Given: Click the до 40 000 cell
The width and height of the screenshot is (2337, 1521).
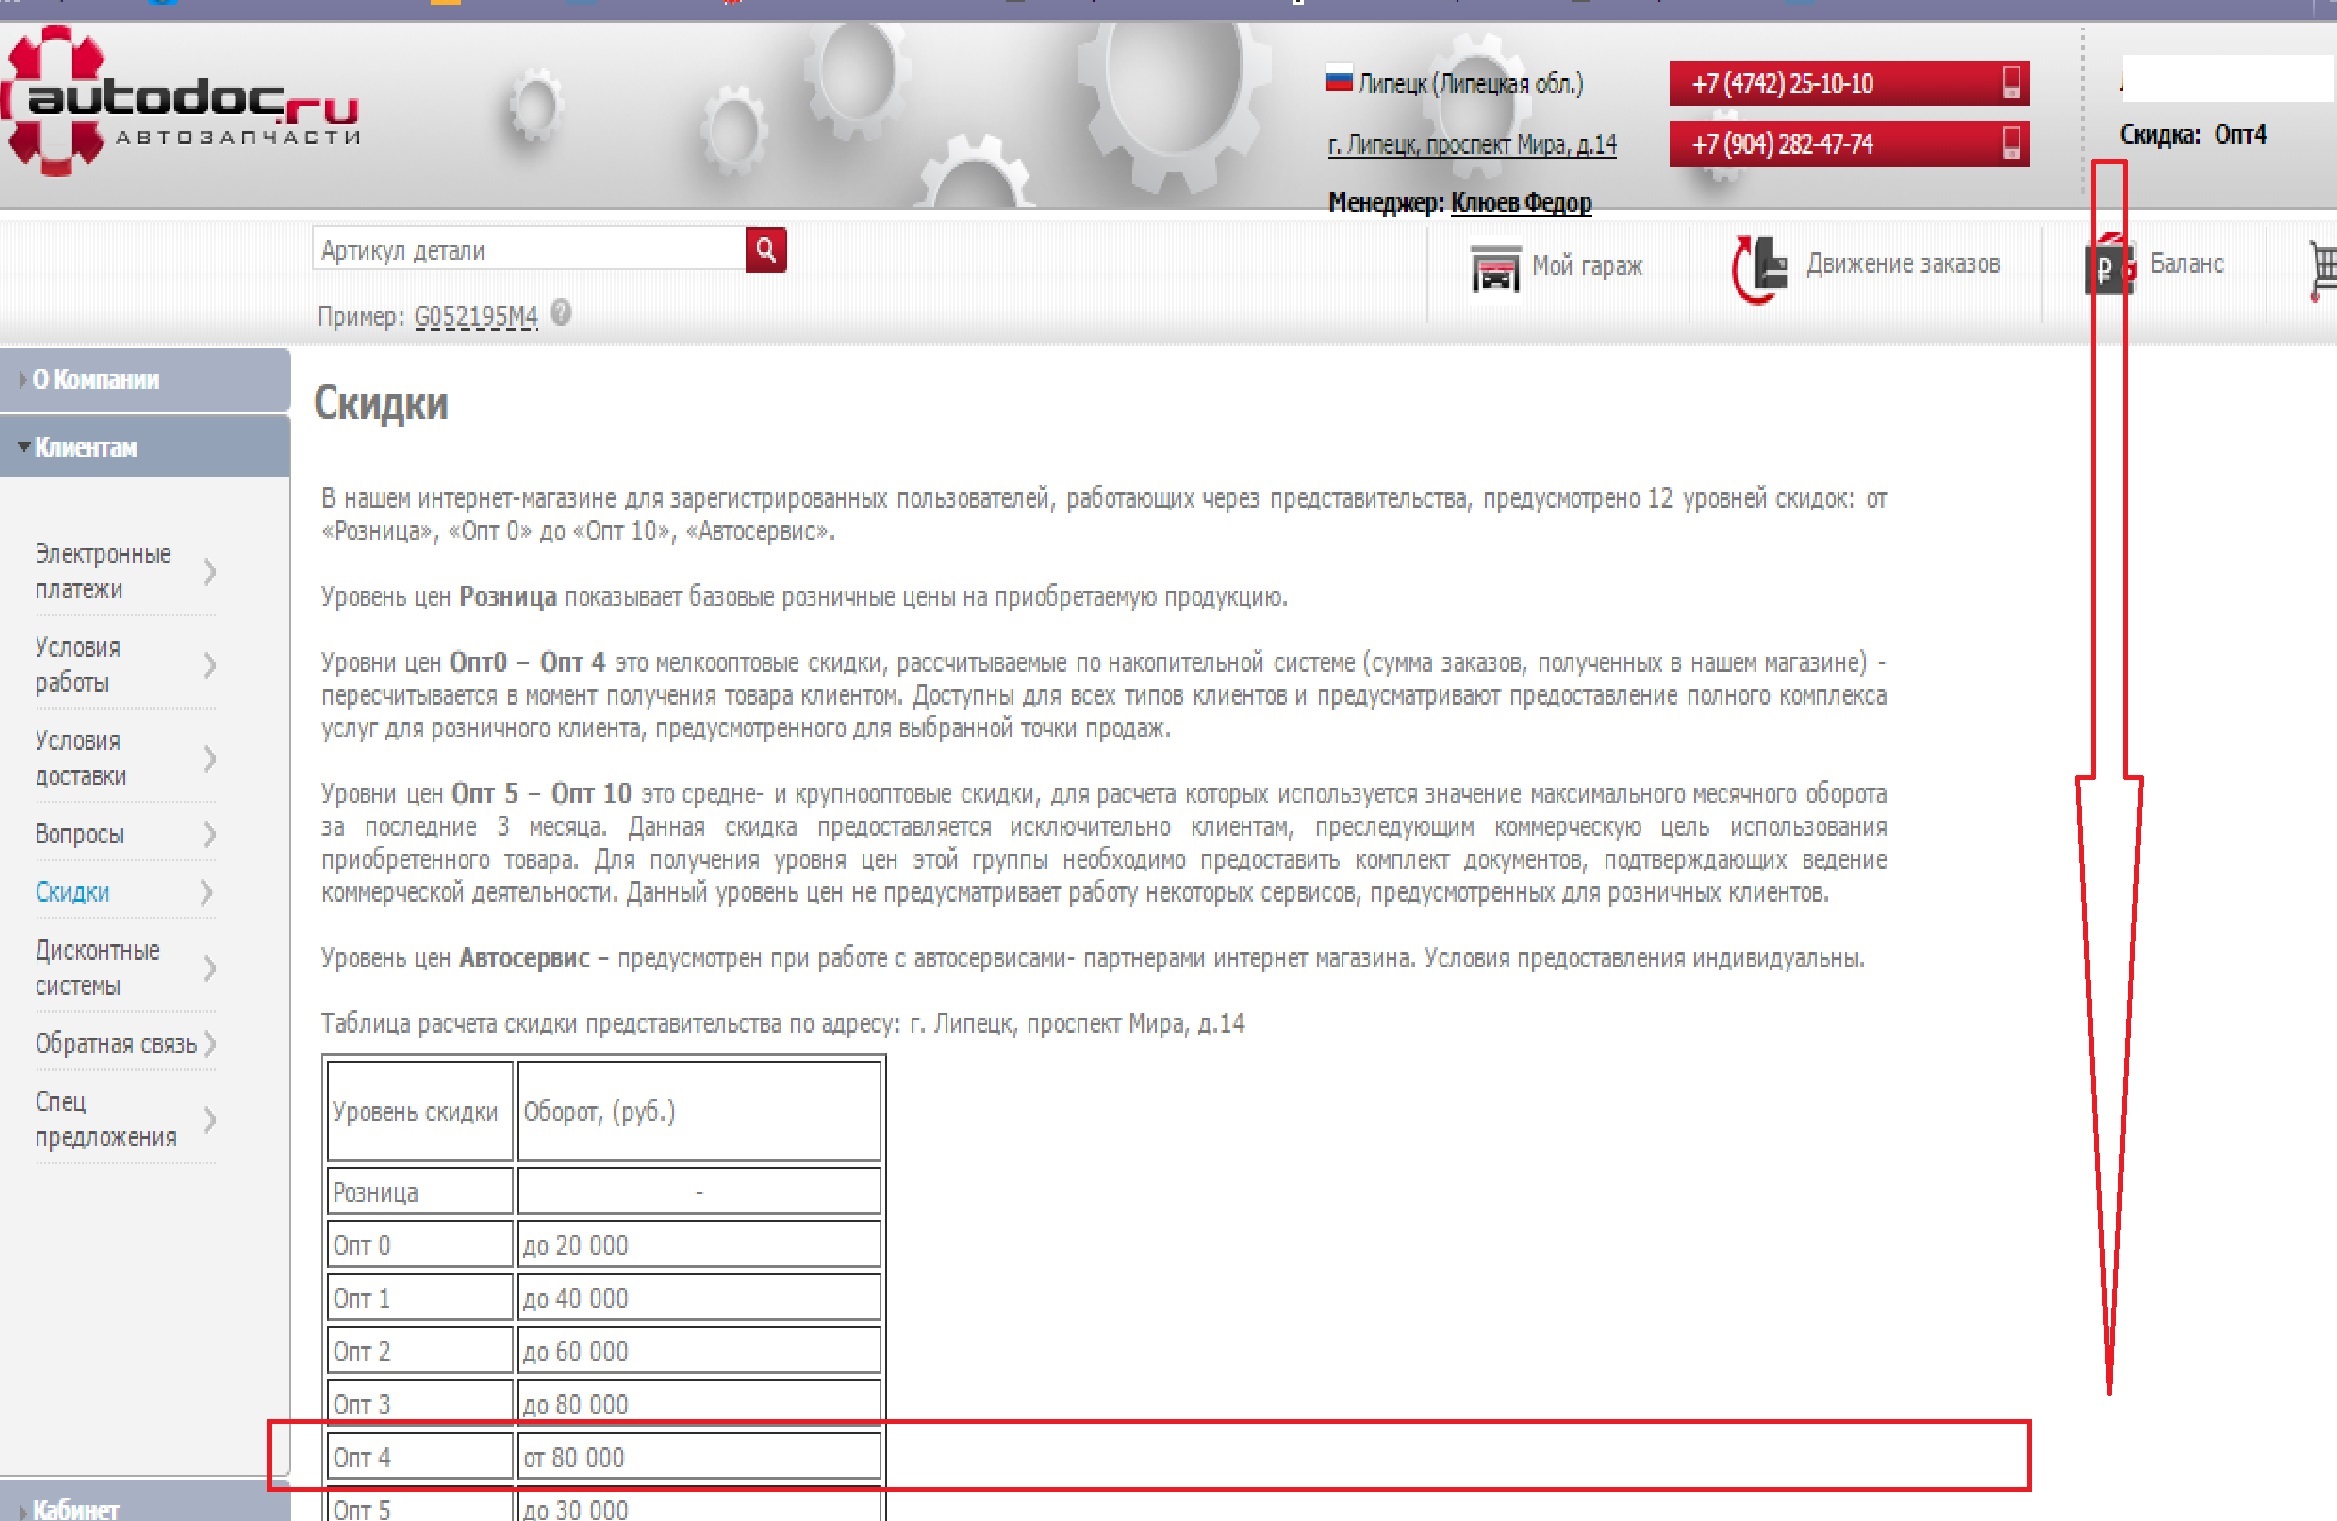Looking at the screenshot, I should [699, 1297].
